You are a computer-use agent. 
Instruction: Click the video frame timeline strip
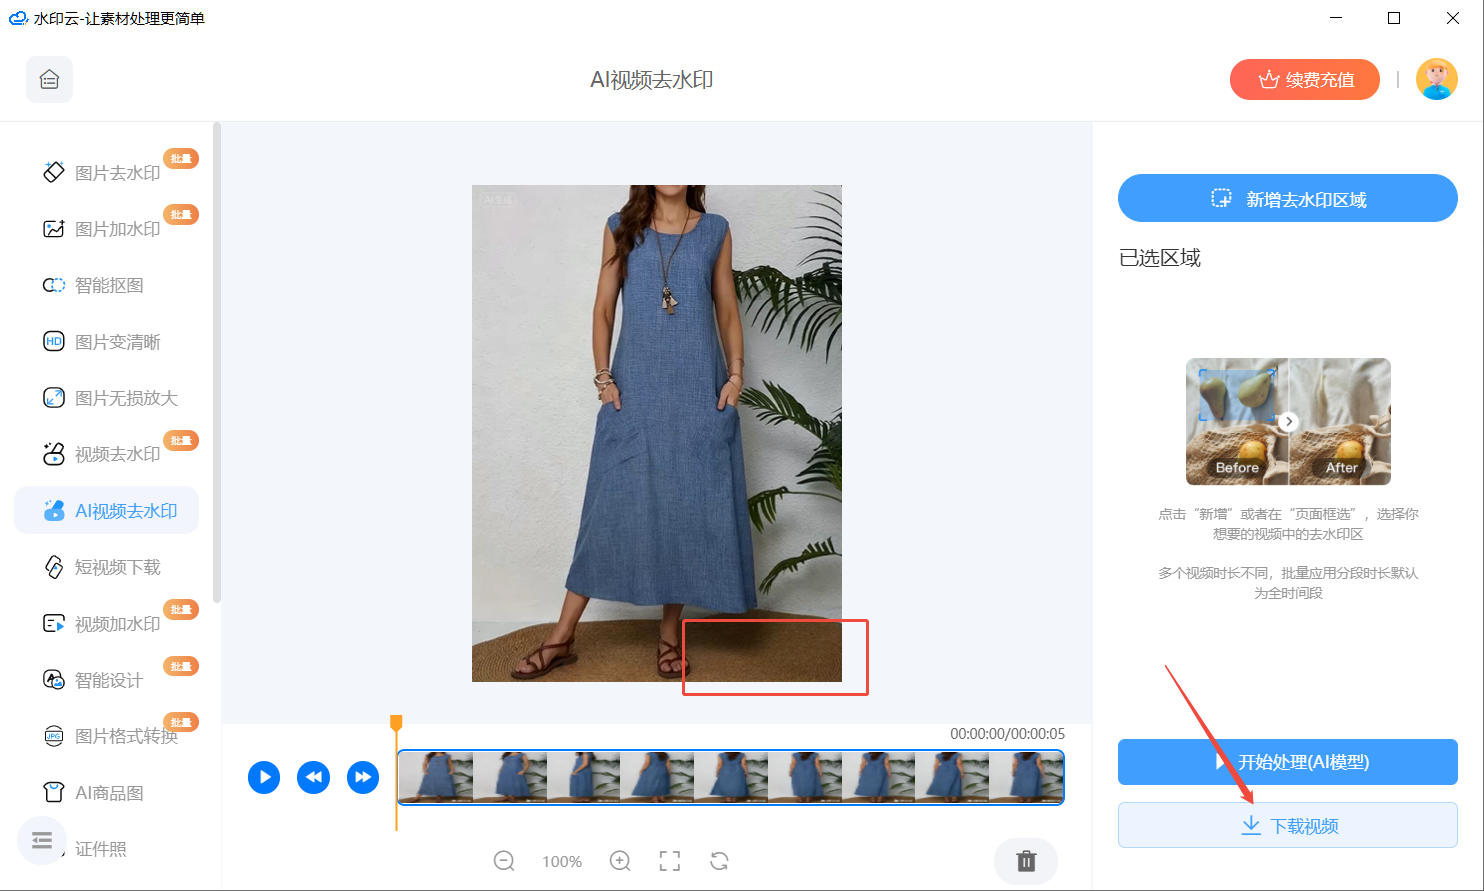tap(731, 777)
